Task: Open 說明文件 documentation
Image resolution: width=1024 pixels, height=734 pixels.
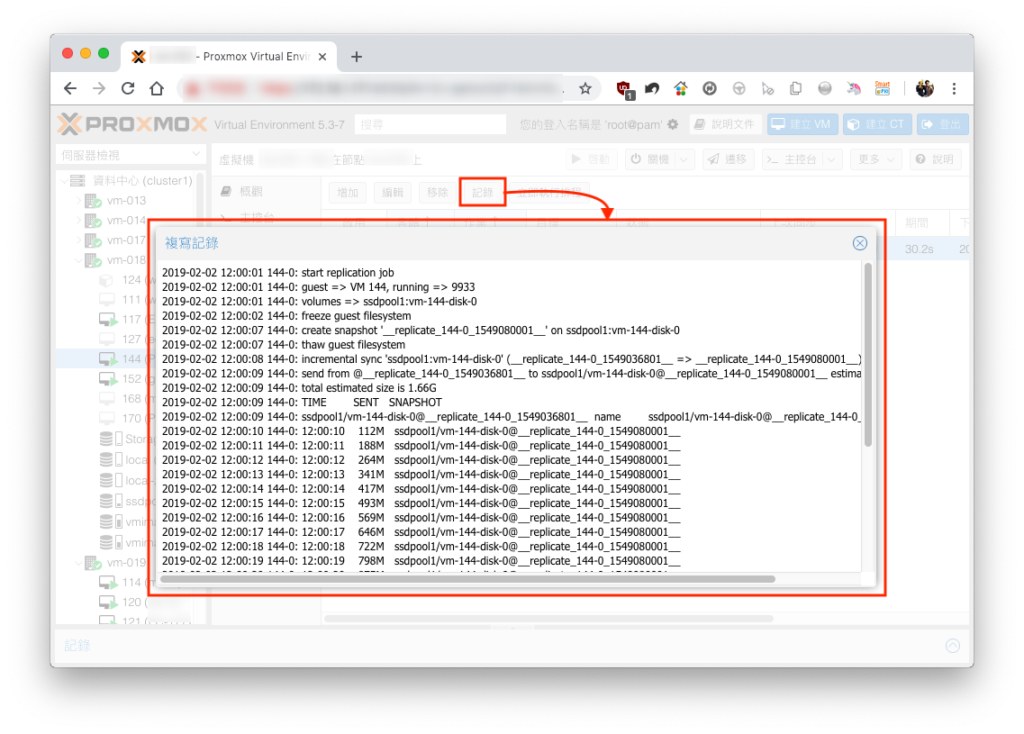Action: pyautogui.click(x=725, y=124)
